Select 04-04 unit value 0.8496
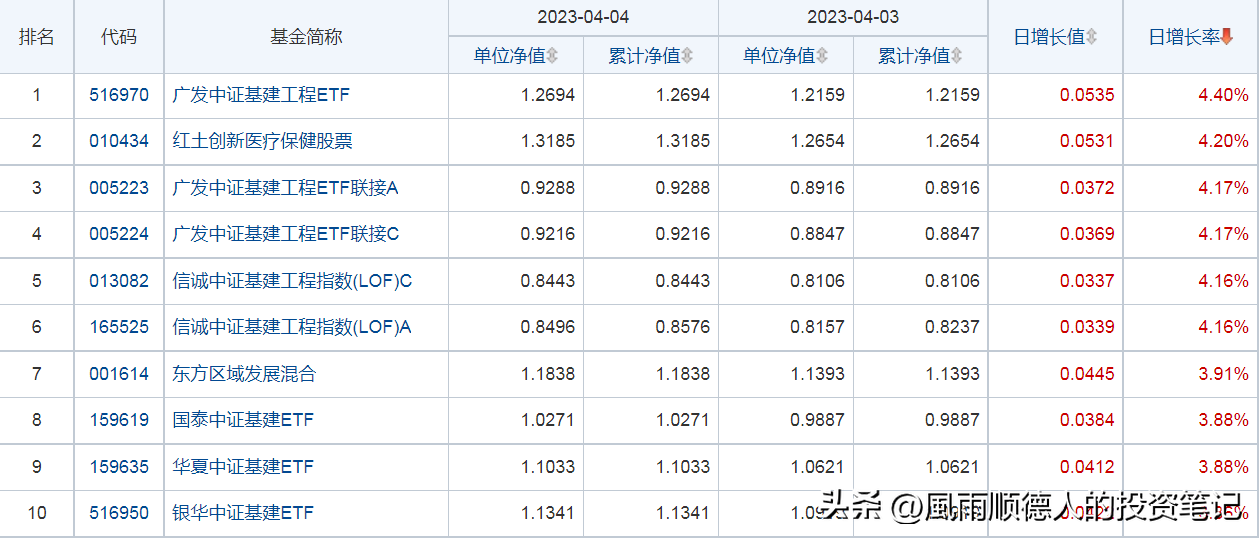The width and height of the screenshot is (1259, 538). pos(548,327)
